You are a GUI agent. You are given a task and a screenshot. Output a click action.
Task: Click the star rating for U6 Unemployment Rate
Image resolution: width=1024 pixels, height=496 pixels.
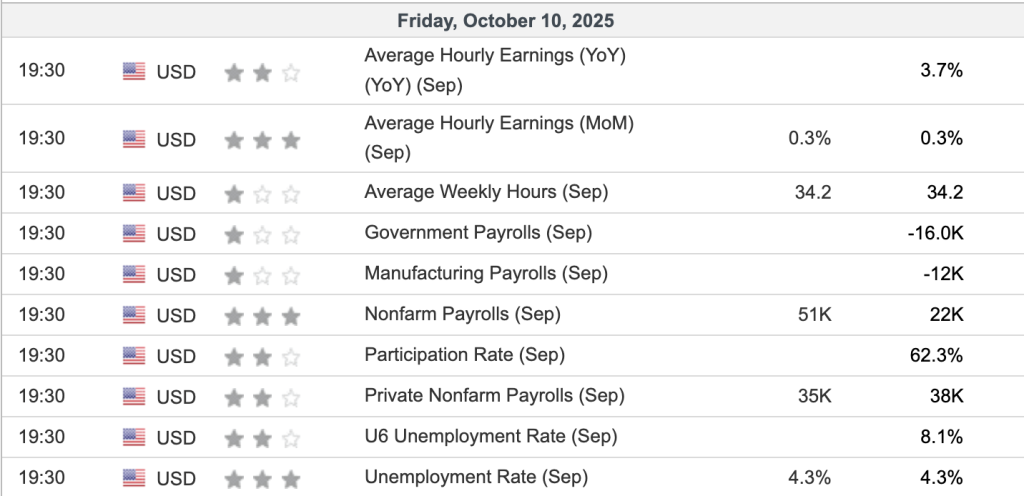[x=262, y=437]
